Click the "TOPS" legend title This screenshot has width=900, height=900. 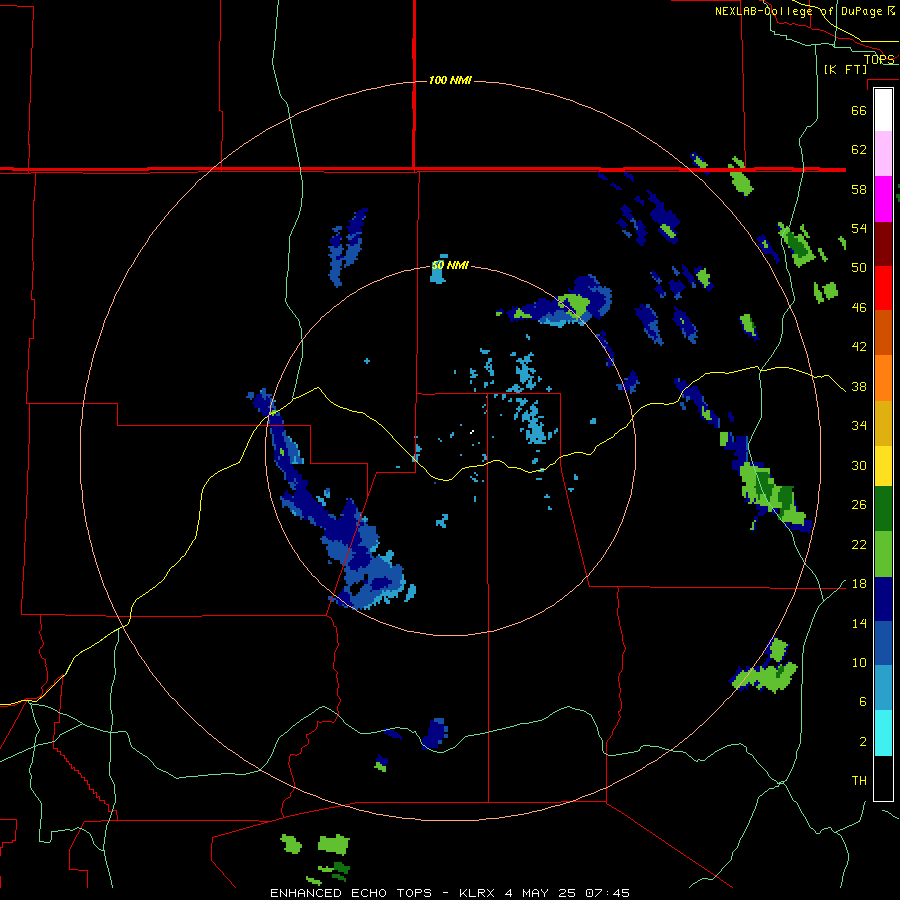tap(879, 59)
